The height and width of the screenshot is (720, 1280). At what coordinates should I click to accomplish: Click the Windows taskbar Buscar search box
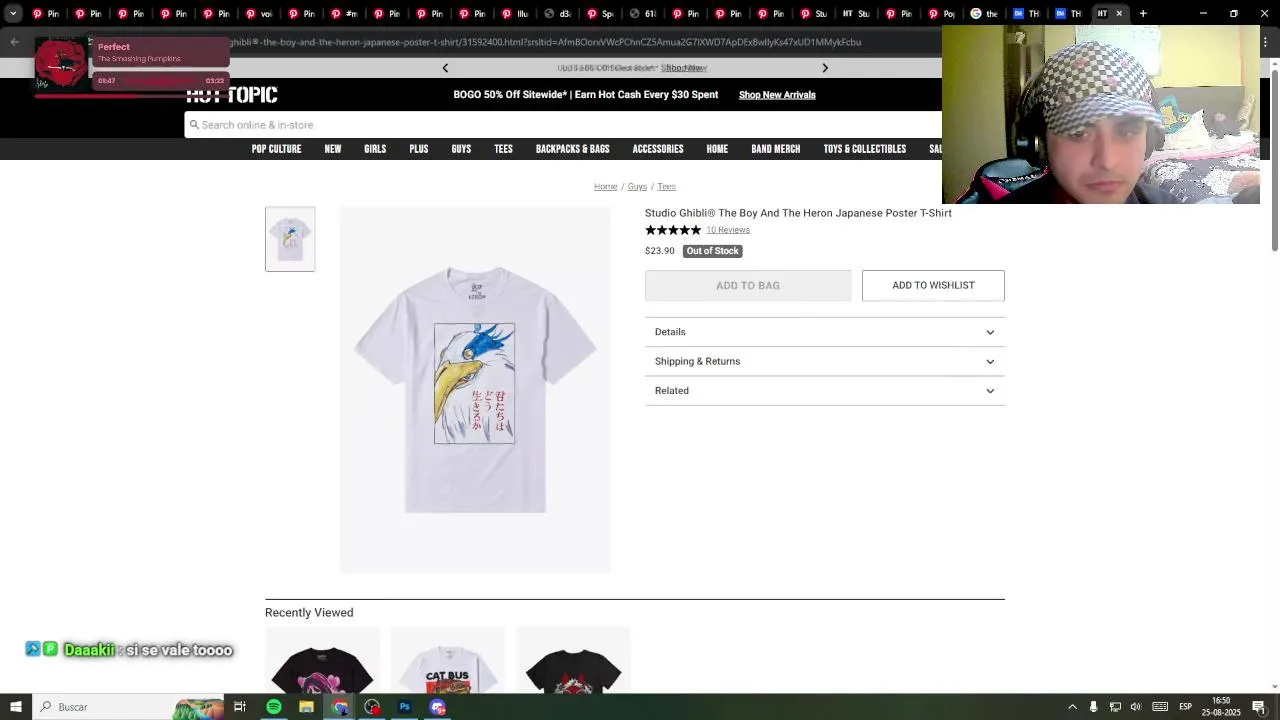[x=127, y=707]
